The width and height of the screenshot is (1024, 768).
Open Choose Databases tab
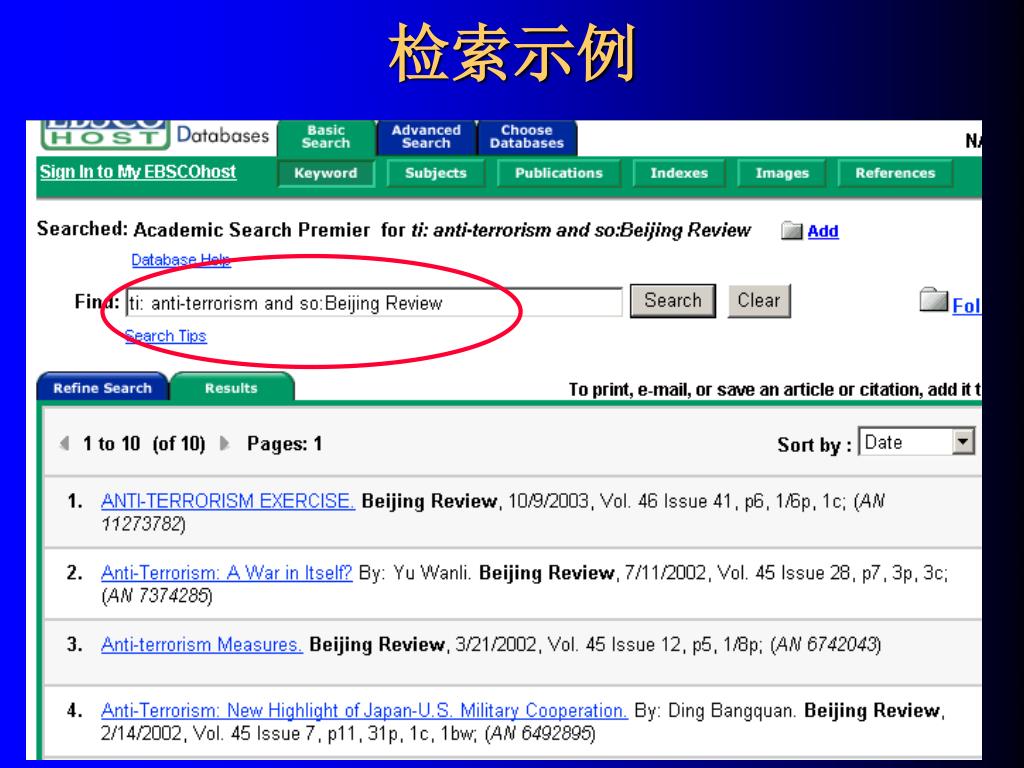click(x=526, y=137)
